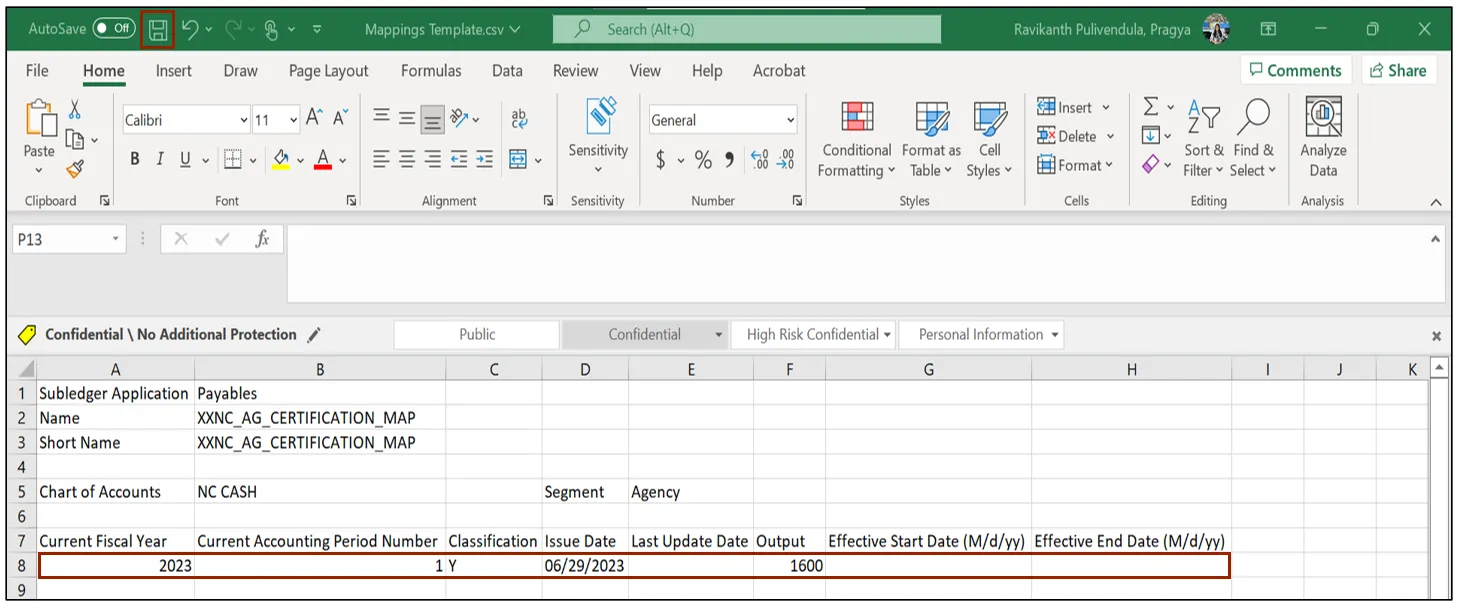Click the Save icon in title bar
The image size is (1459, 606).
tap(158, 29)
